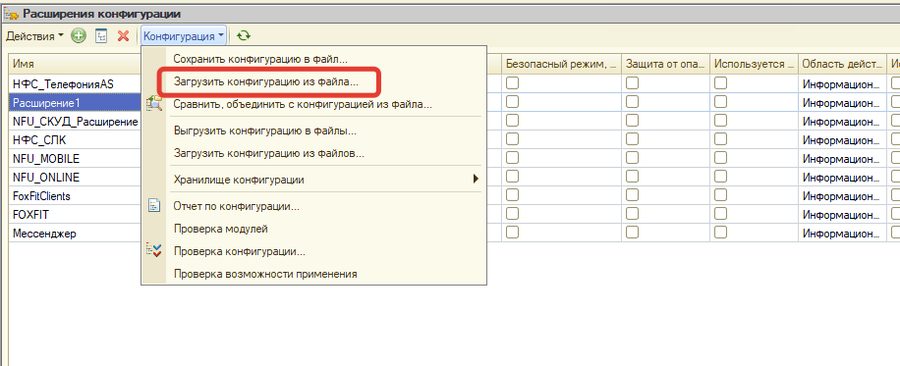The image size is (900, 366).
Task: Select the NFU_ONLINE row
Action: pyautogui.click(x=75, y=177)
